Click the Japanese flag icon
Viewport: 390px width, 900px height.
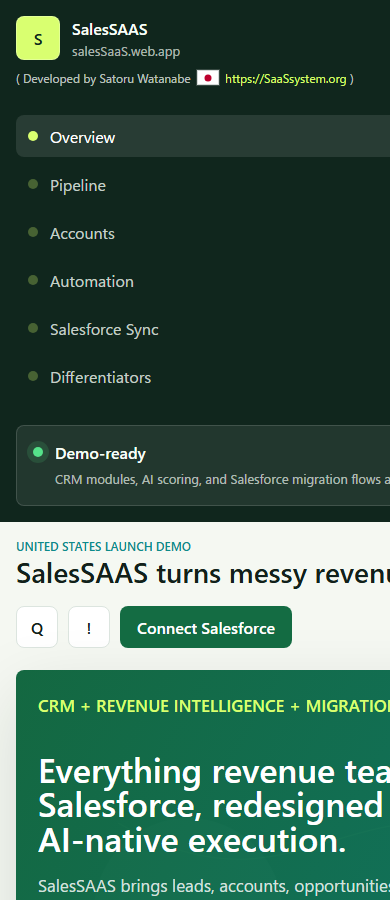208,78
